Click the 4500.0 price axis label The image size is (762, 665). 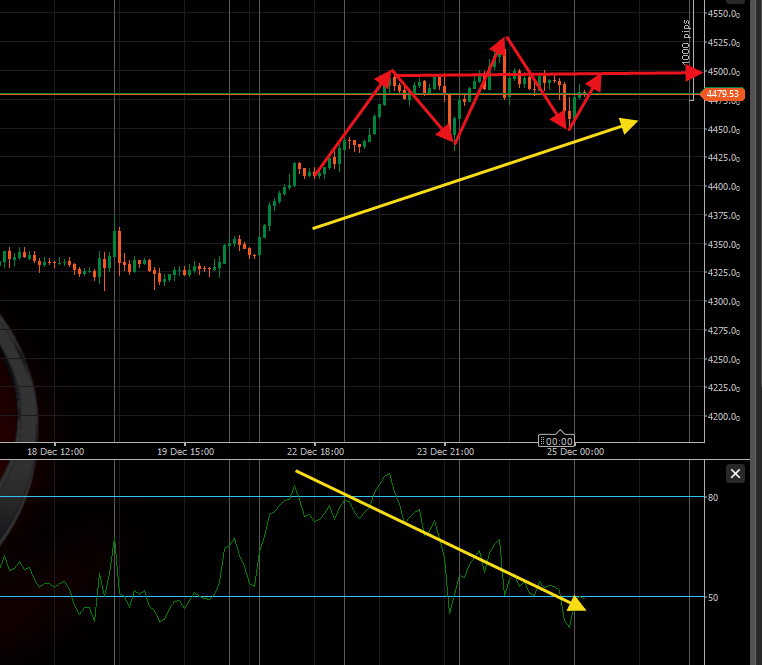(724, 72)
